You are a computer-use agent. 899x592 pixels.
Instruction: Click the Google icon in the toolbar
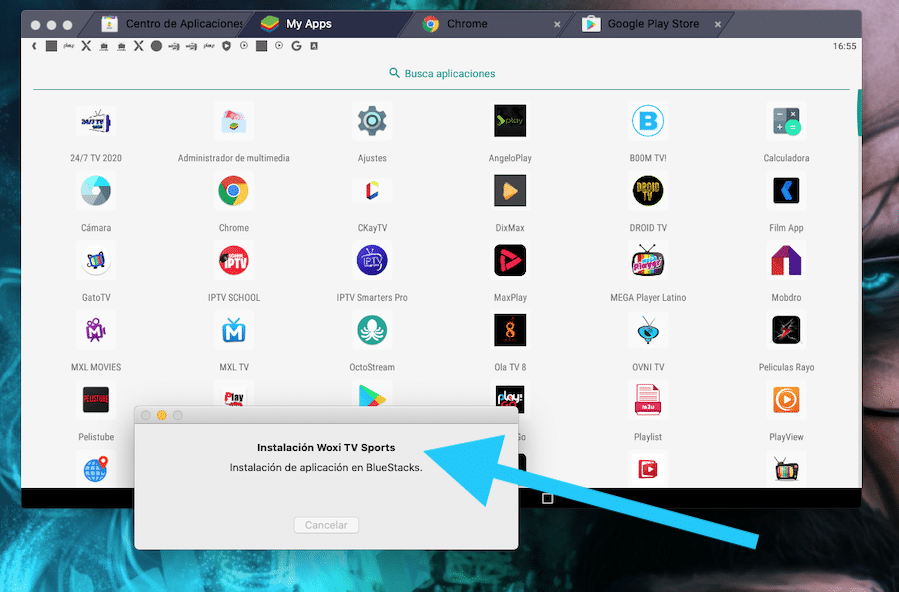point(296,45)
